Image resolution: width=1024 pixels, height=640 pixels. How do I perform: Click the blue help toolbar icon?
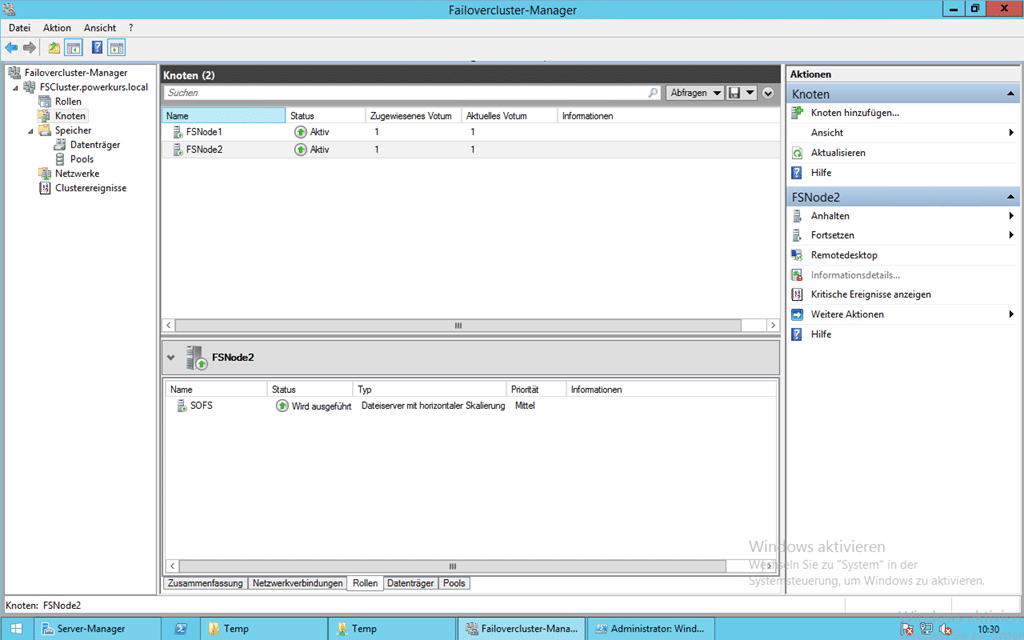tap(97, 48)
